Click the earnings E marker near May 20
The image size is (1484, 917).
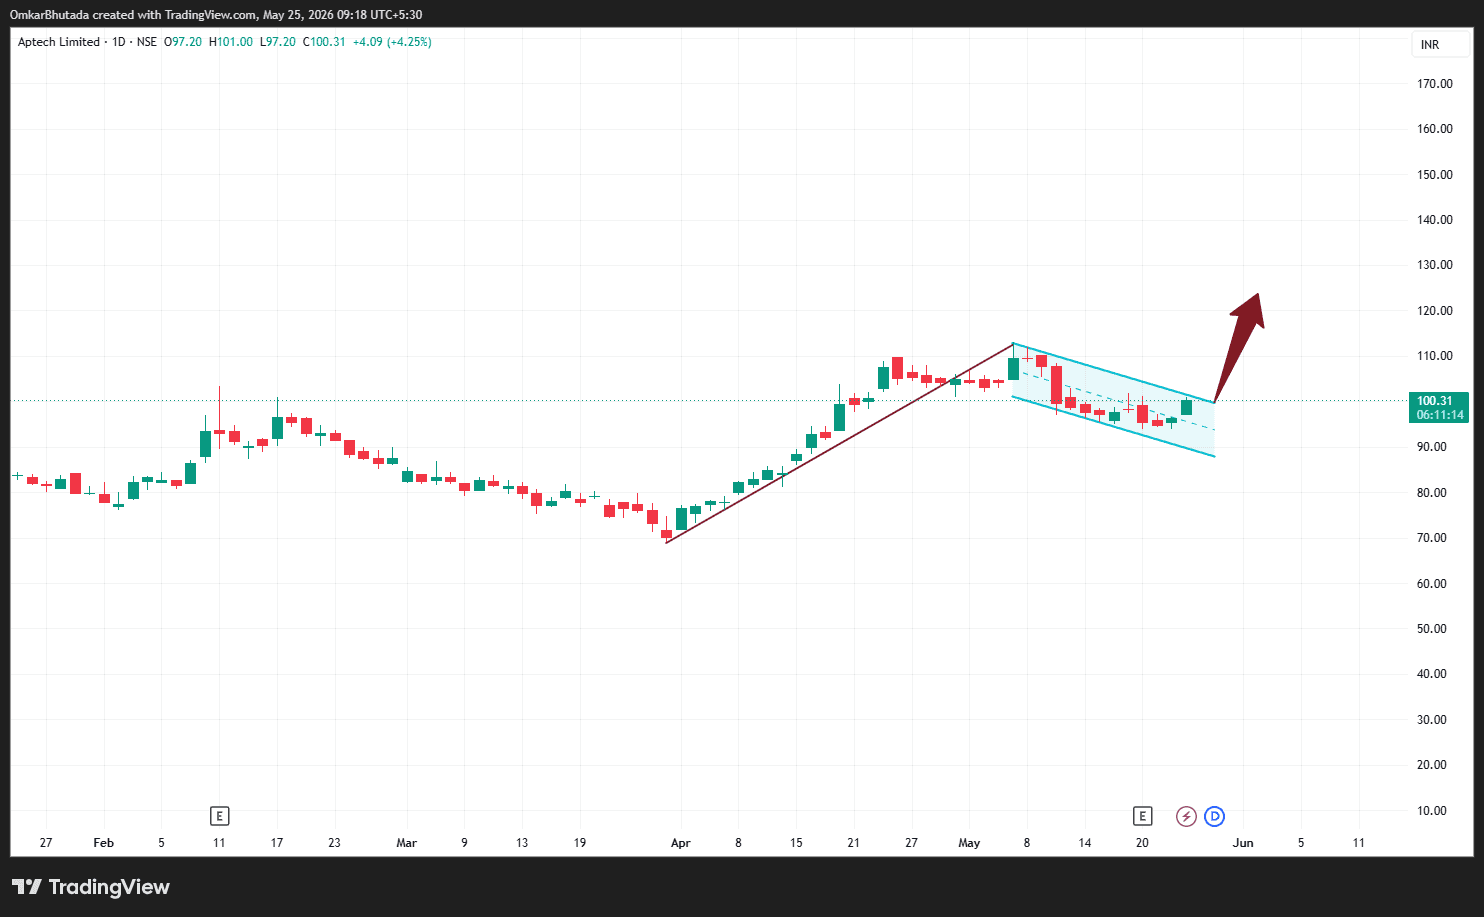coord(1143,816)
